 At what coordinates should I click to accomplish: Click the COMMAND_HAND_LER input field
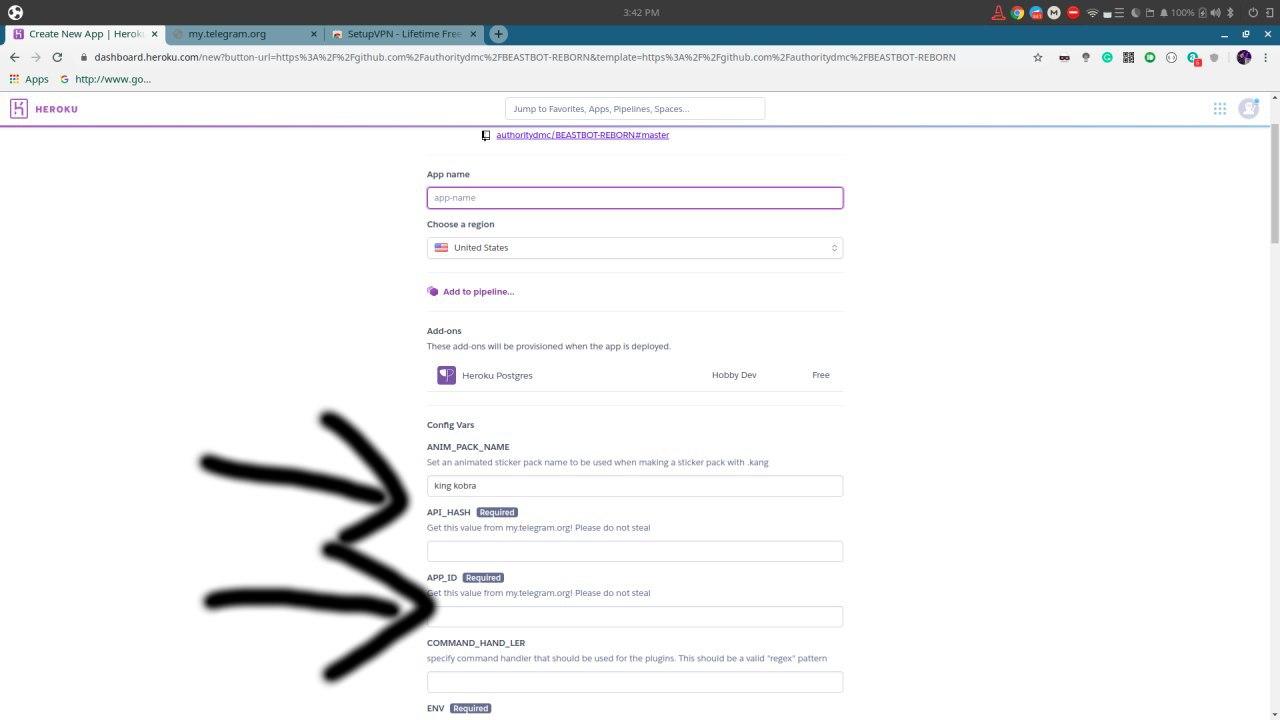point(635,682)
